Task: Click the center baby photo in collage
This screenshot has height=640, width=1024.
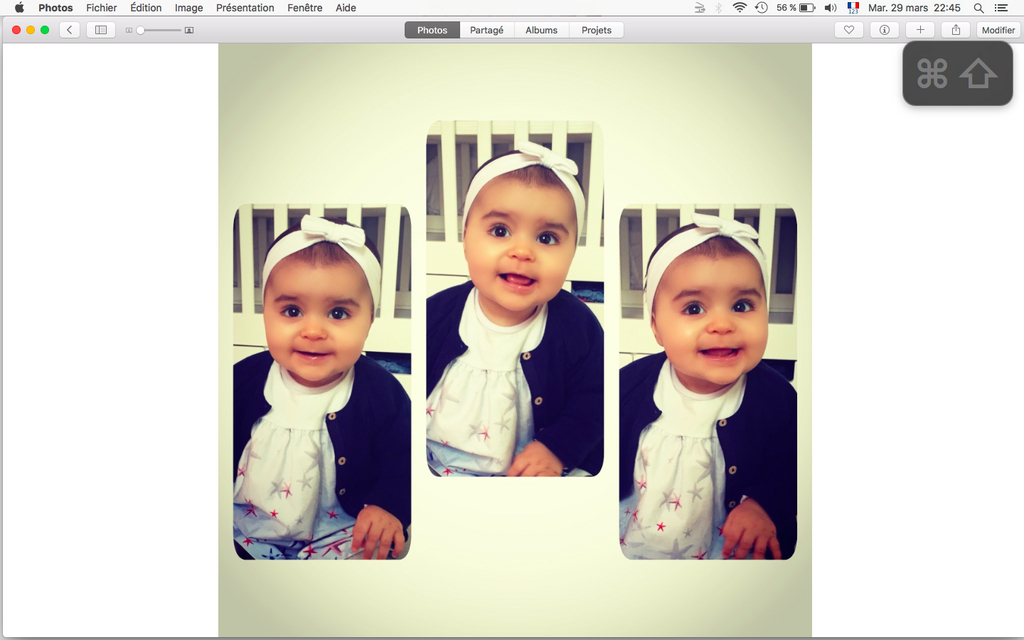Action: 515,298
